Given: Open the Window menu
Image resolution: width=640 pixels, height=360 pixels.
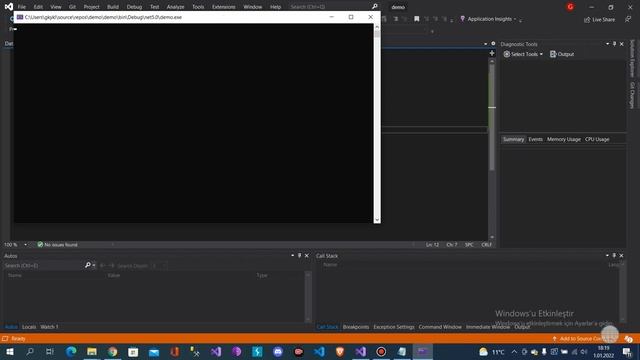Looking at the screenshot, I should [253, 7].
